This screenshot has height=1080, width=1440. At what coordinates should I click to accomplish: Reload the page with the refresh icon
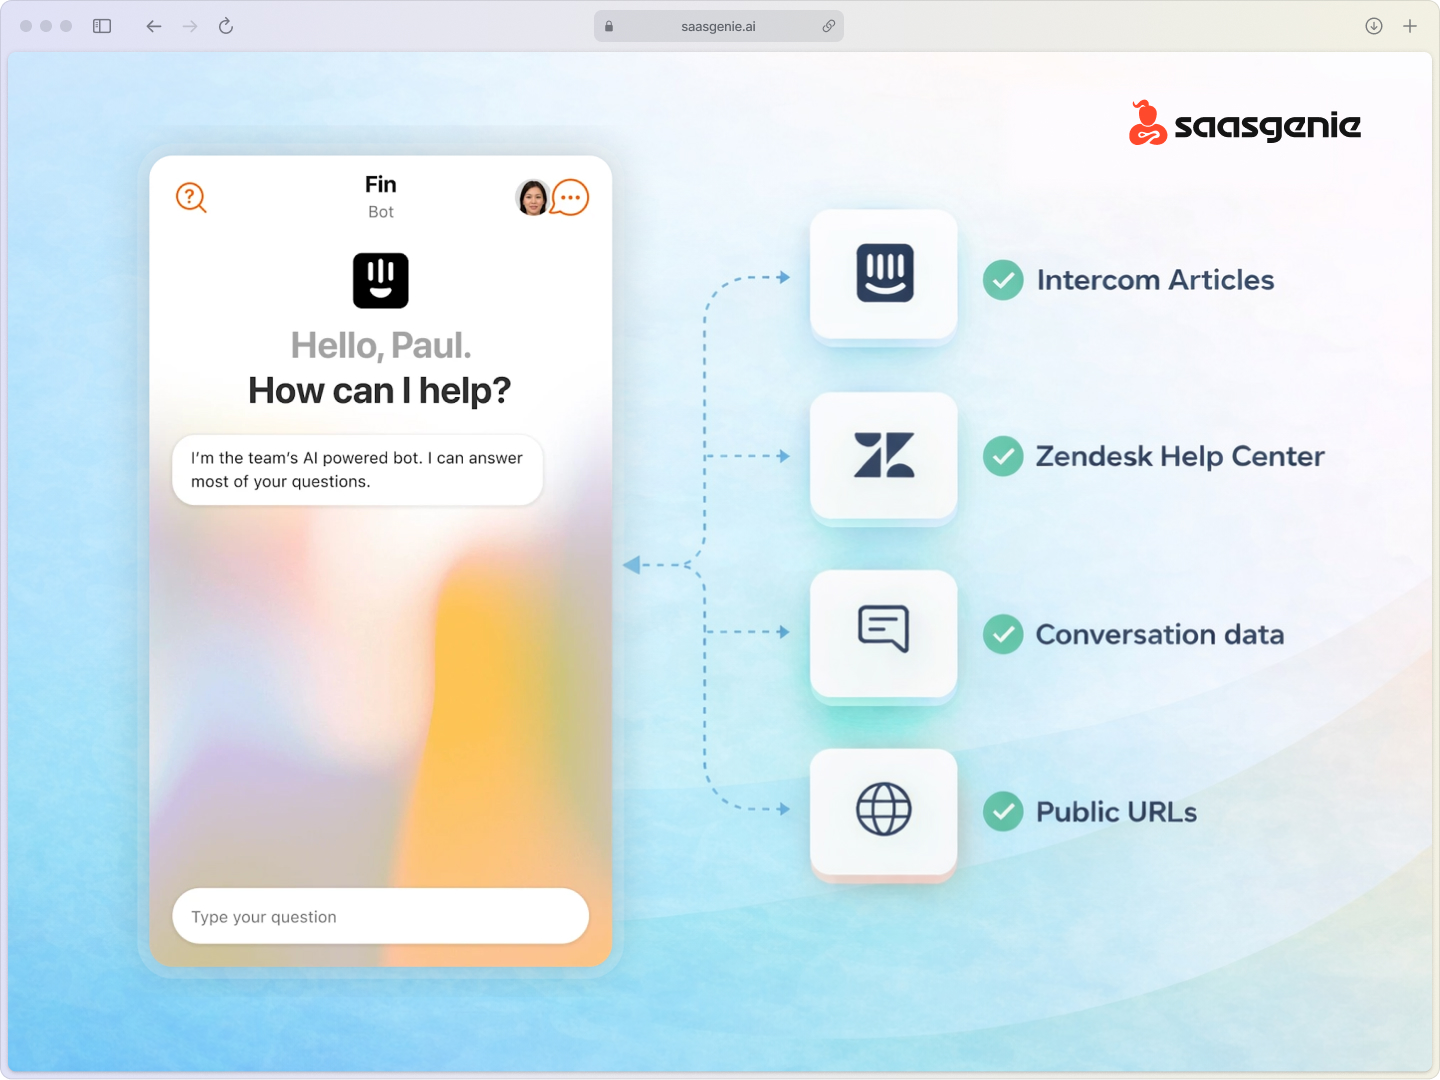pyautogui.click(x=226, y=26)
